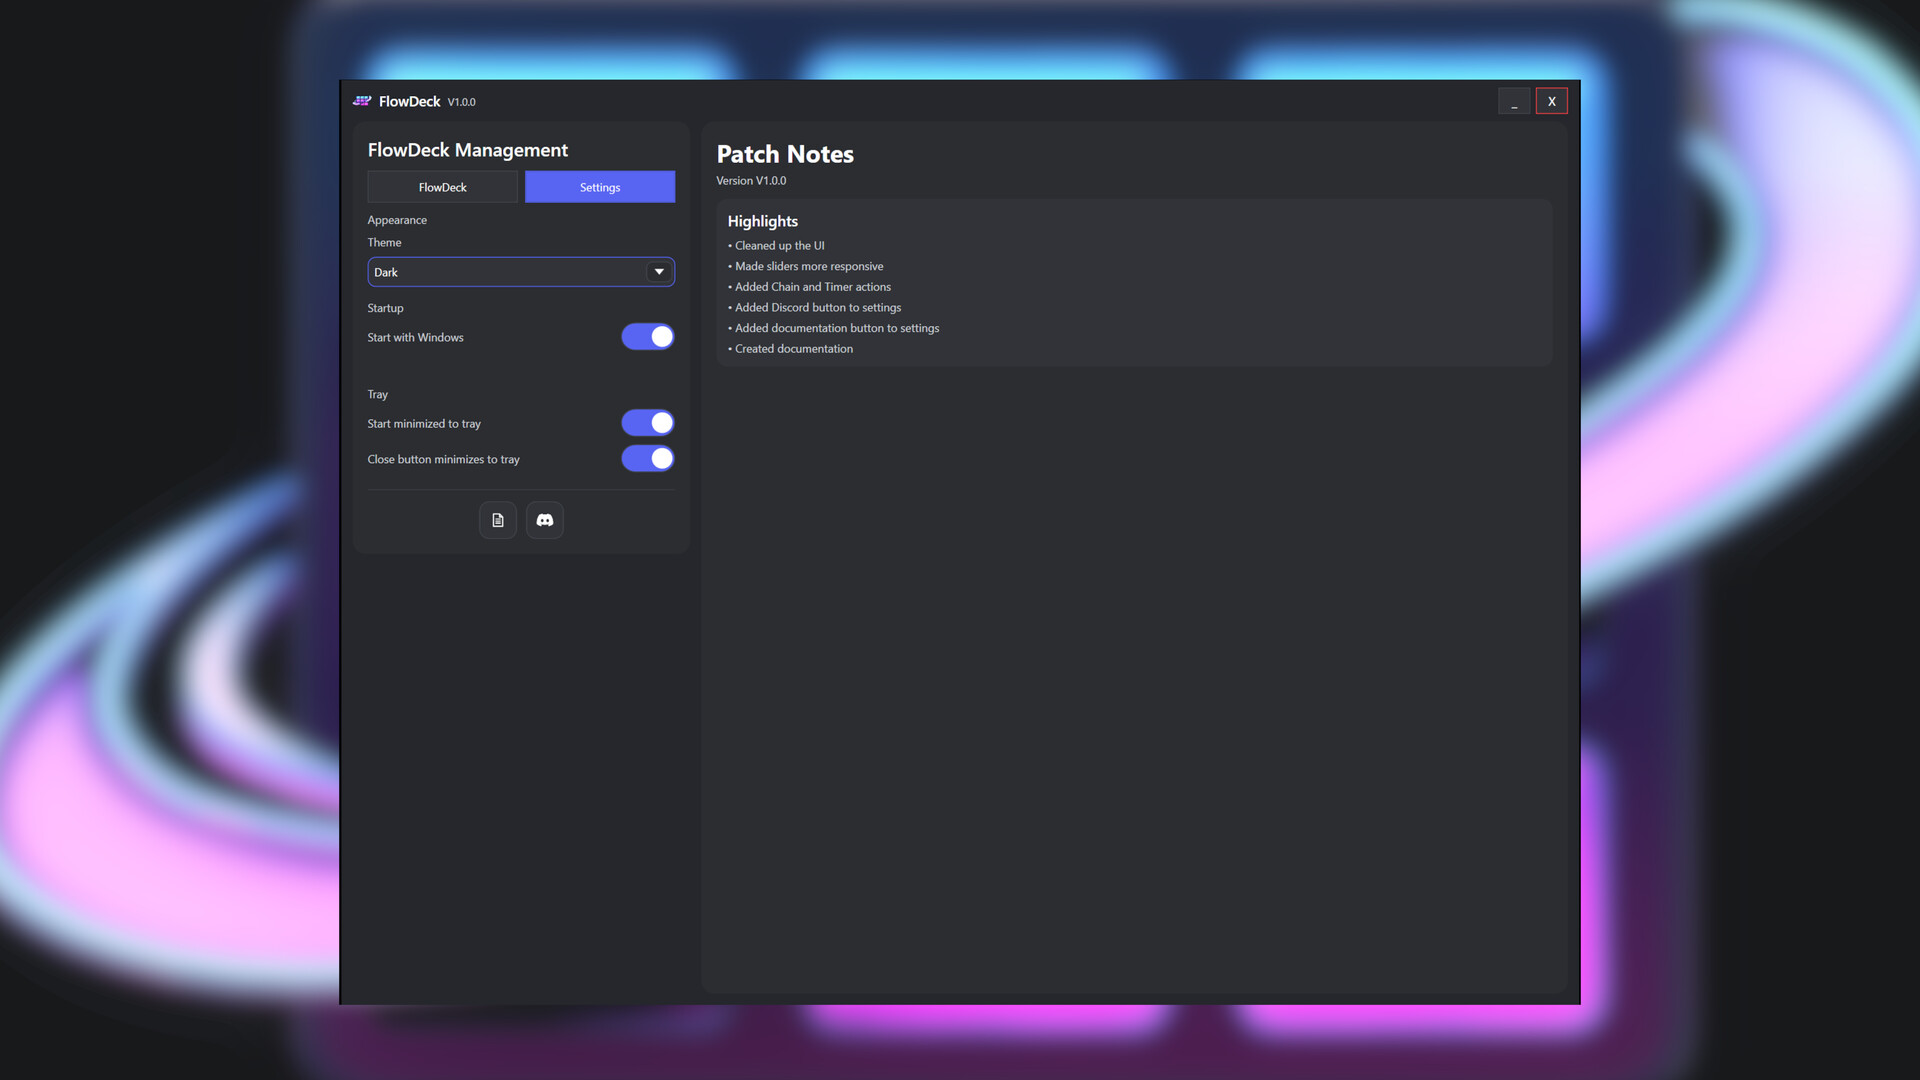Toggle Close button minimizes to tray switch
Image resolution: width=1920 pixels, height=1080 pixels.
[x=648, y=459]
